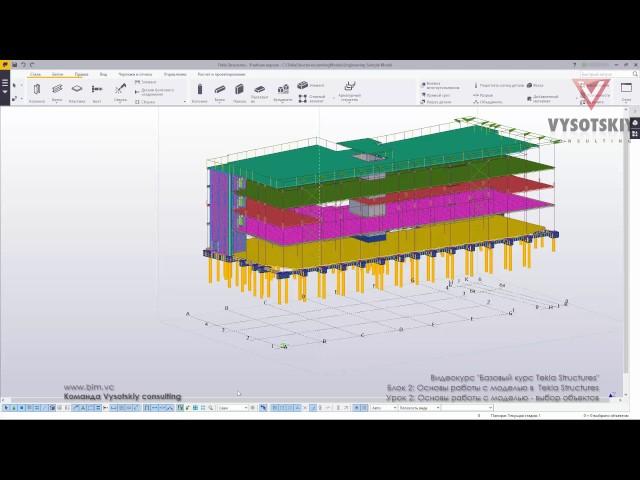640x480 pixels.
Task: Expand the Rebar set dropdown arrow
Action: tap(349, 103)
